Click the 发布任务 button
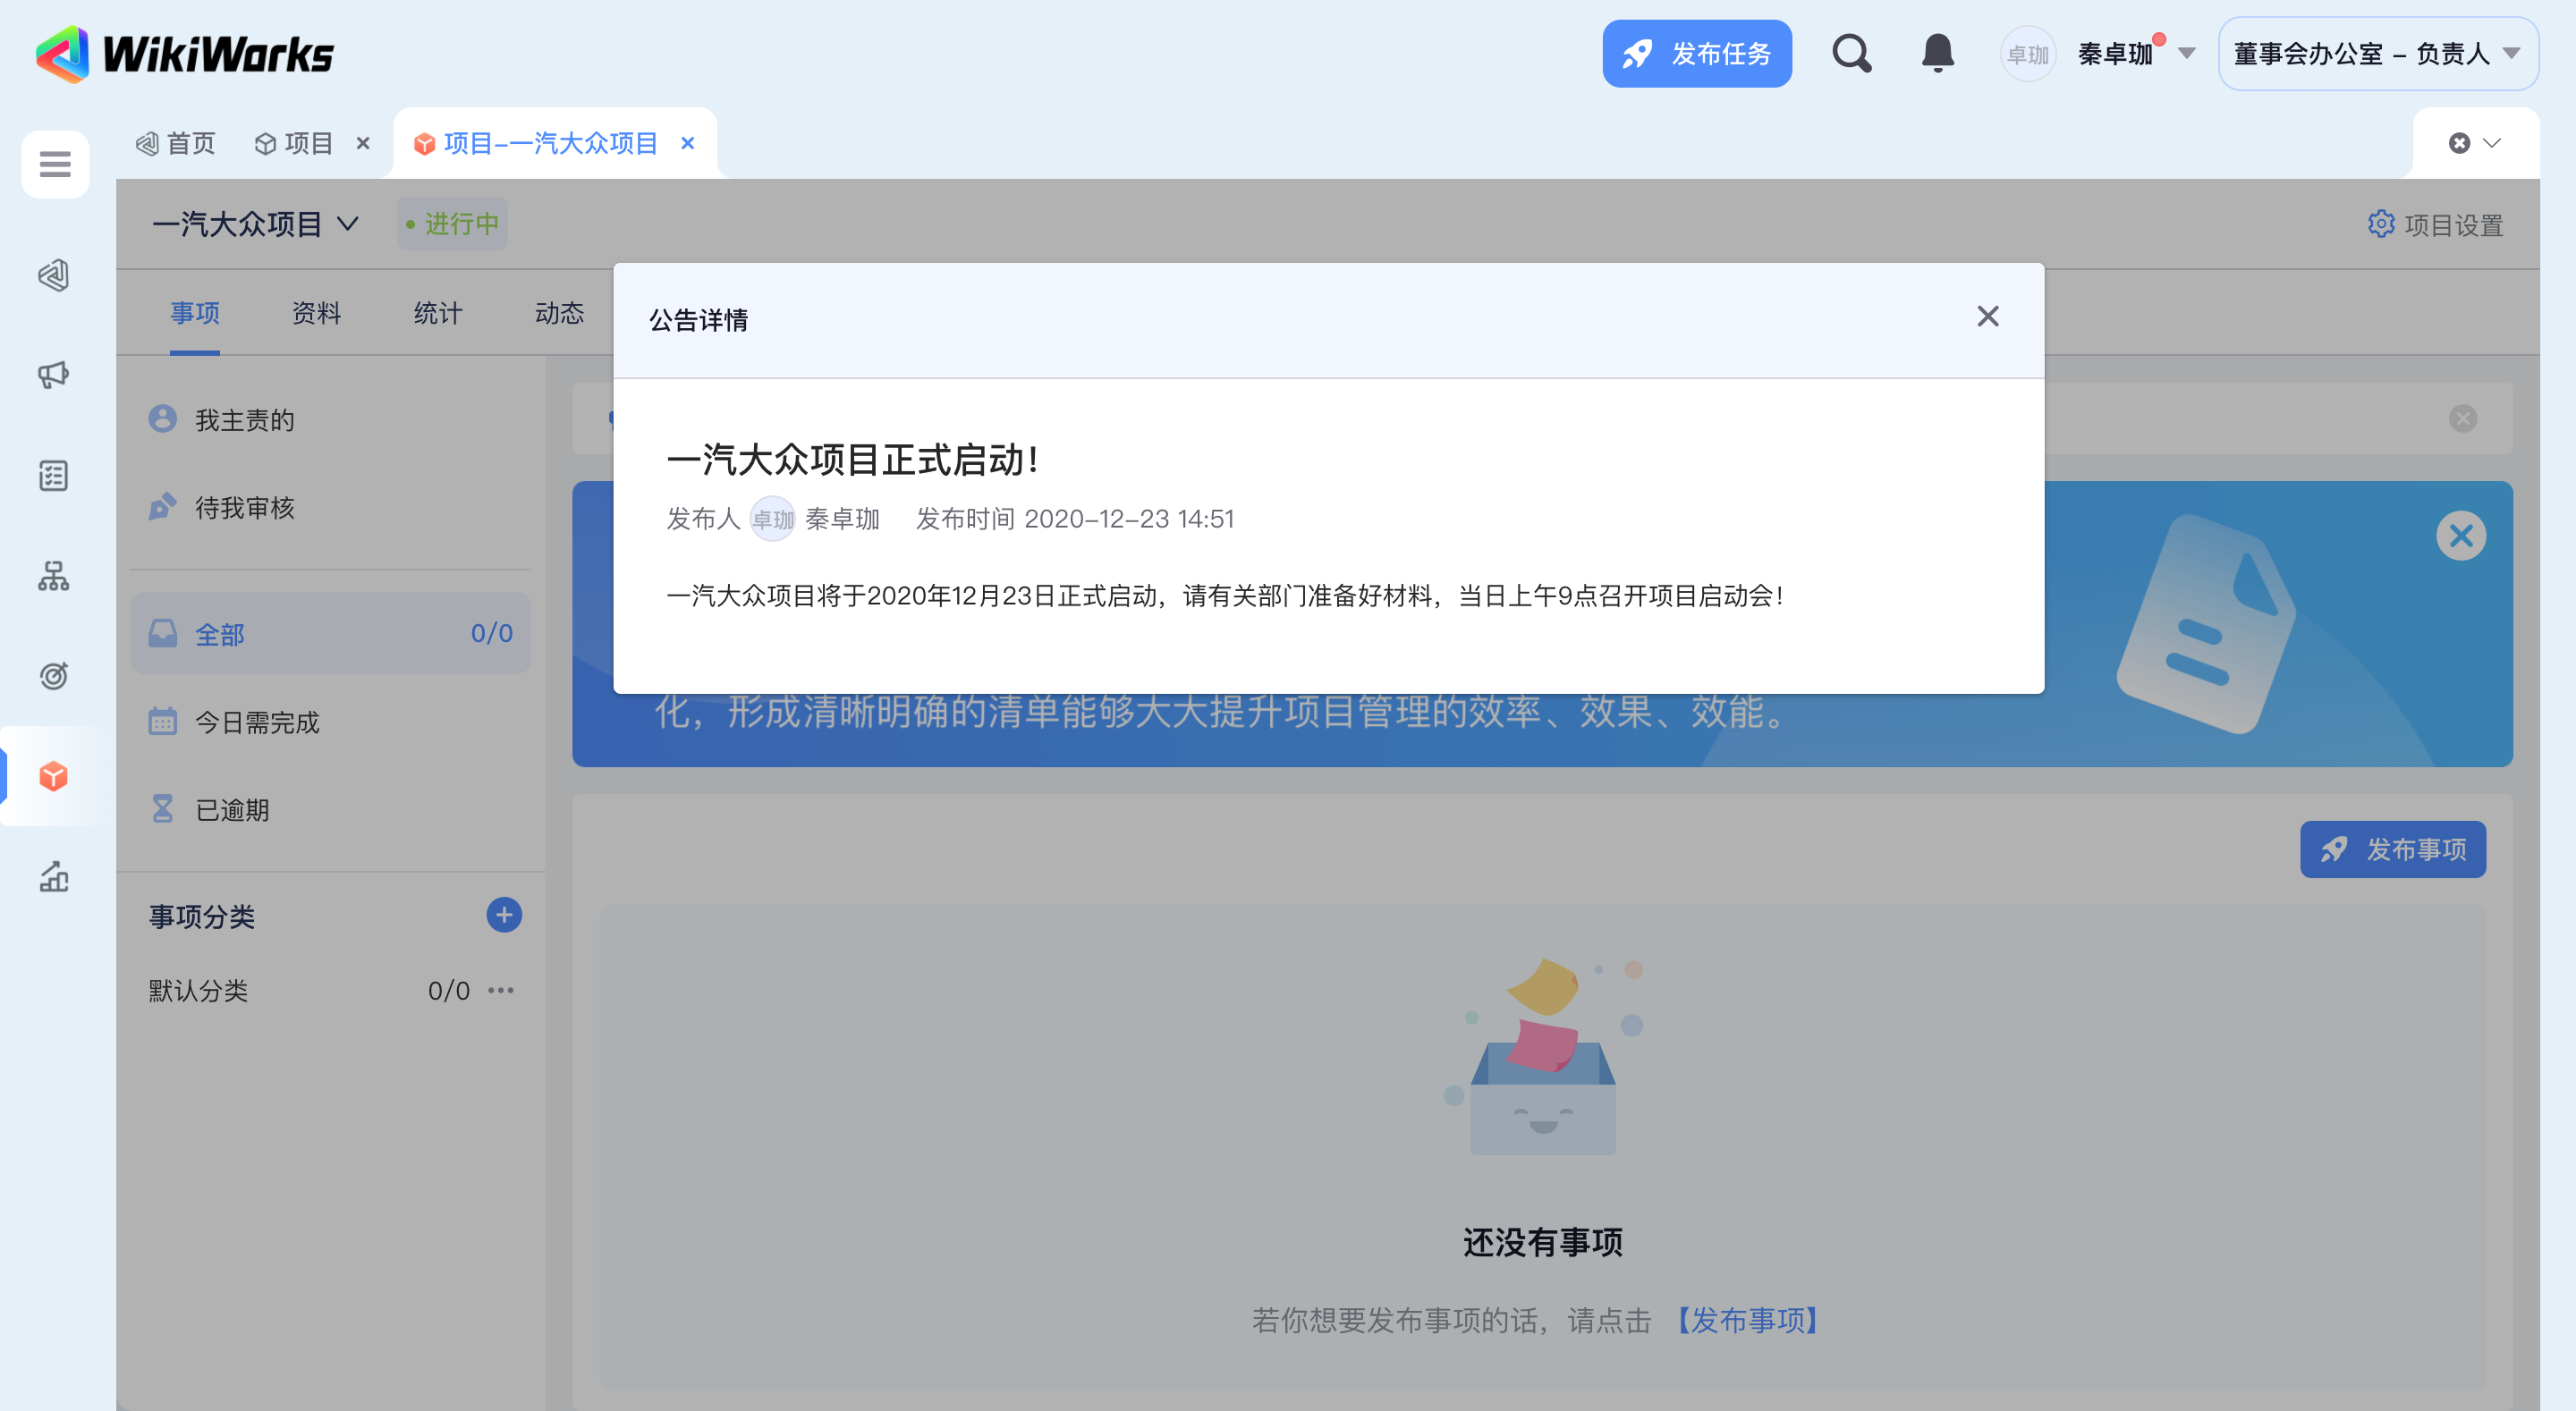Image resolution: width=2576 pixels, height=1411 pixels. pos(1696,54)
